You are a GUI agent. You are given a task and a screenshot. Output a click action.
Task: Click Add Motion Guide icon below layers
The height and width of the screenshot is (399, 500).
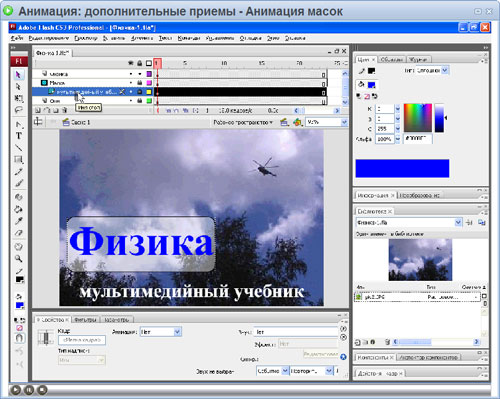[x=47, y=110]
